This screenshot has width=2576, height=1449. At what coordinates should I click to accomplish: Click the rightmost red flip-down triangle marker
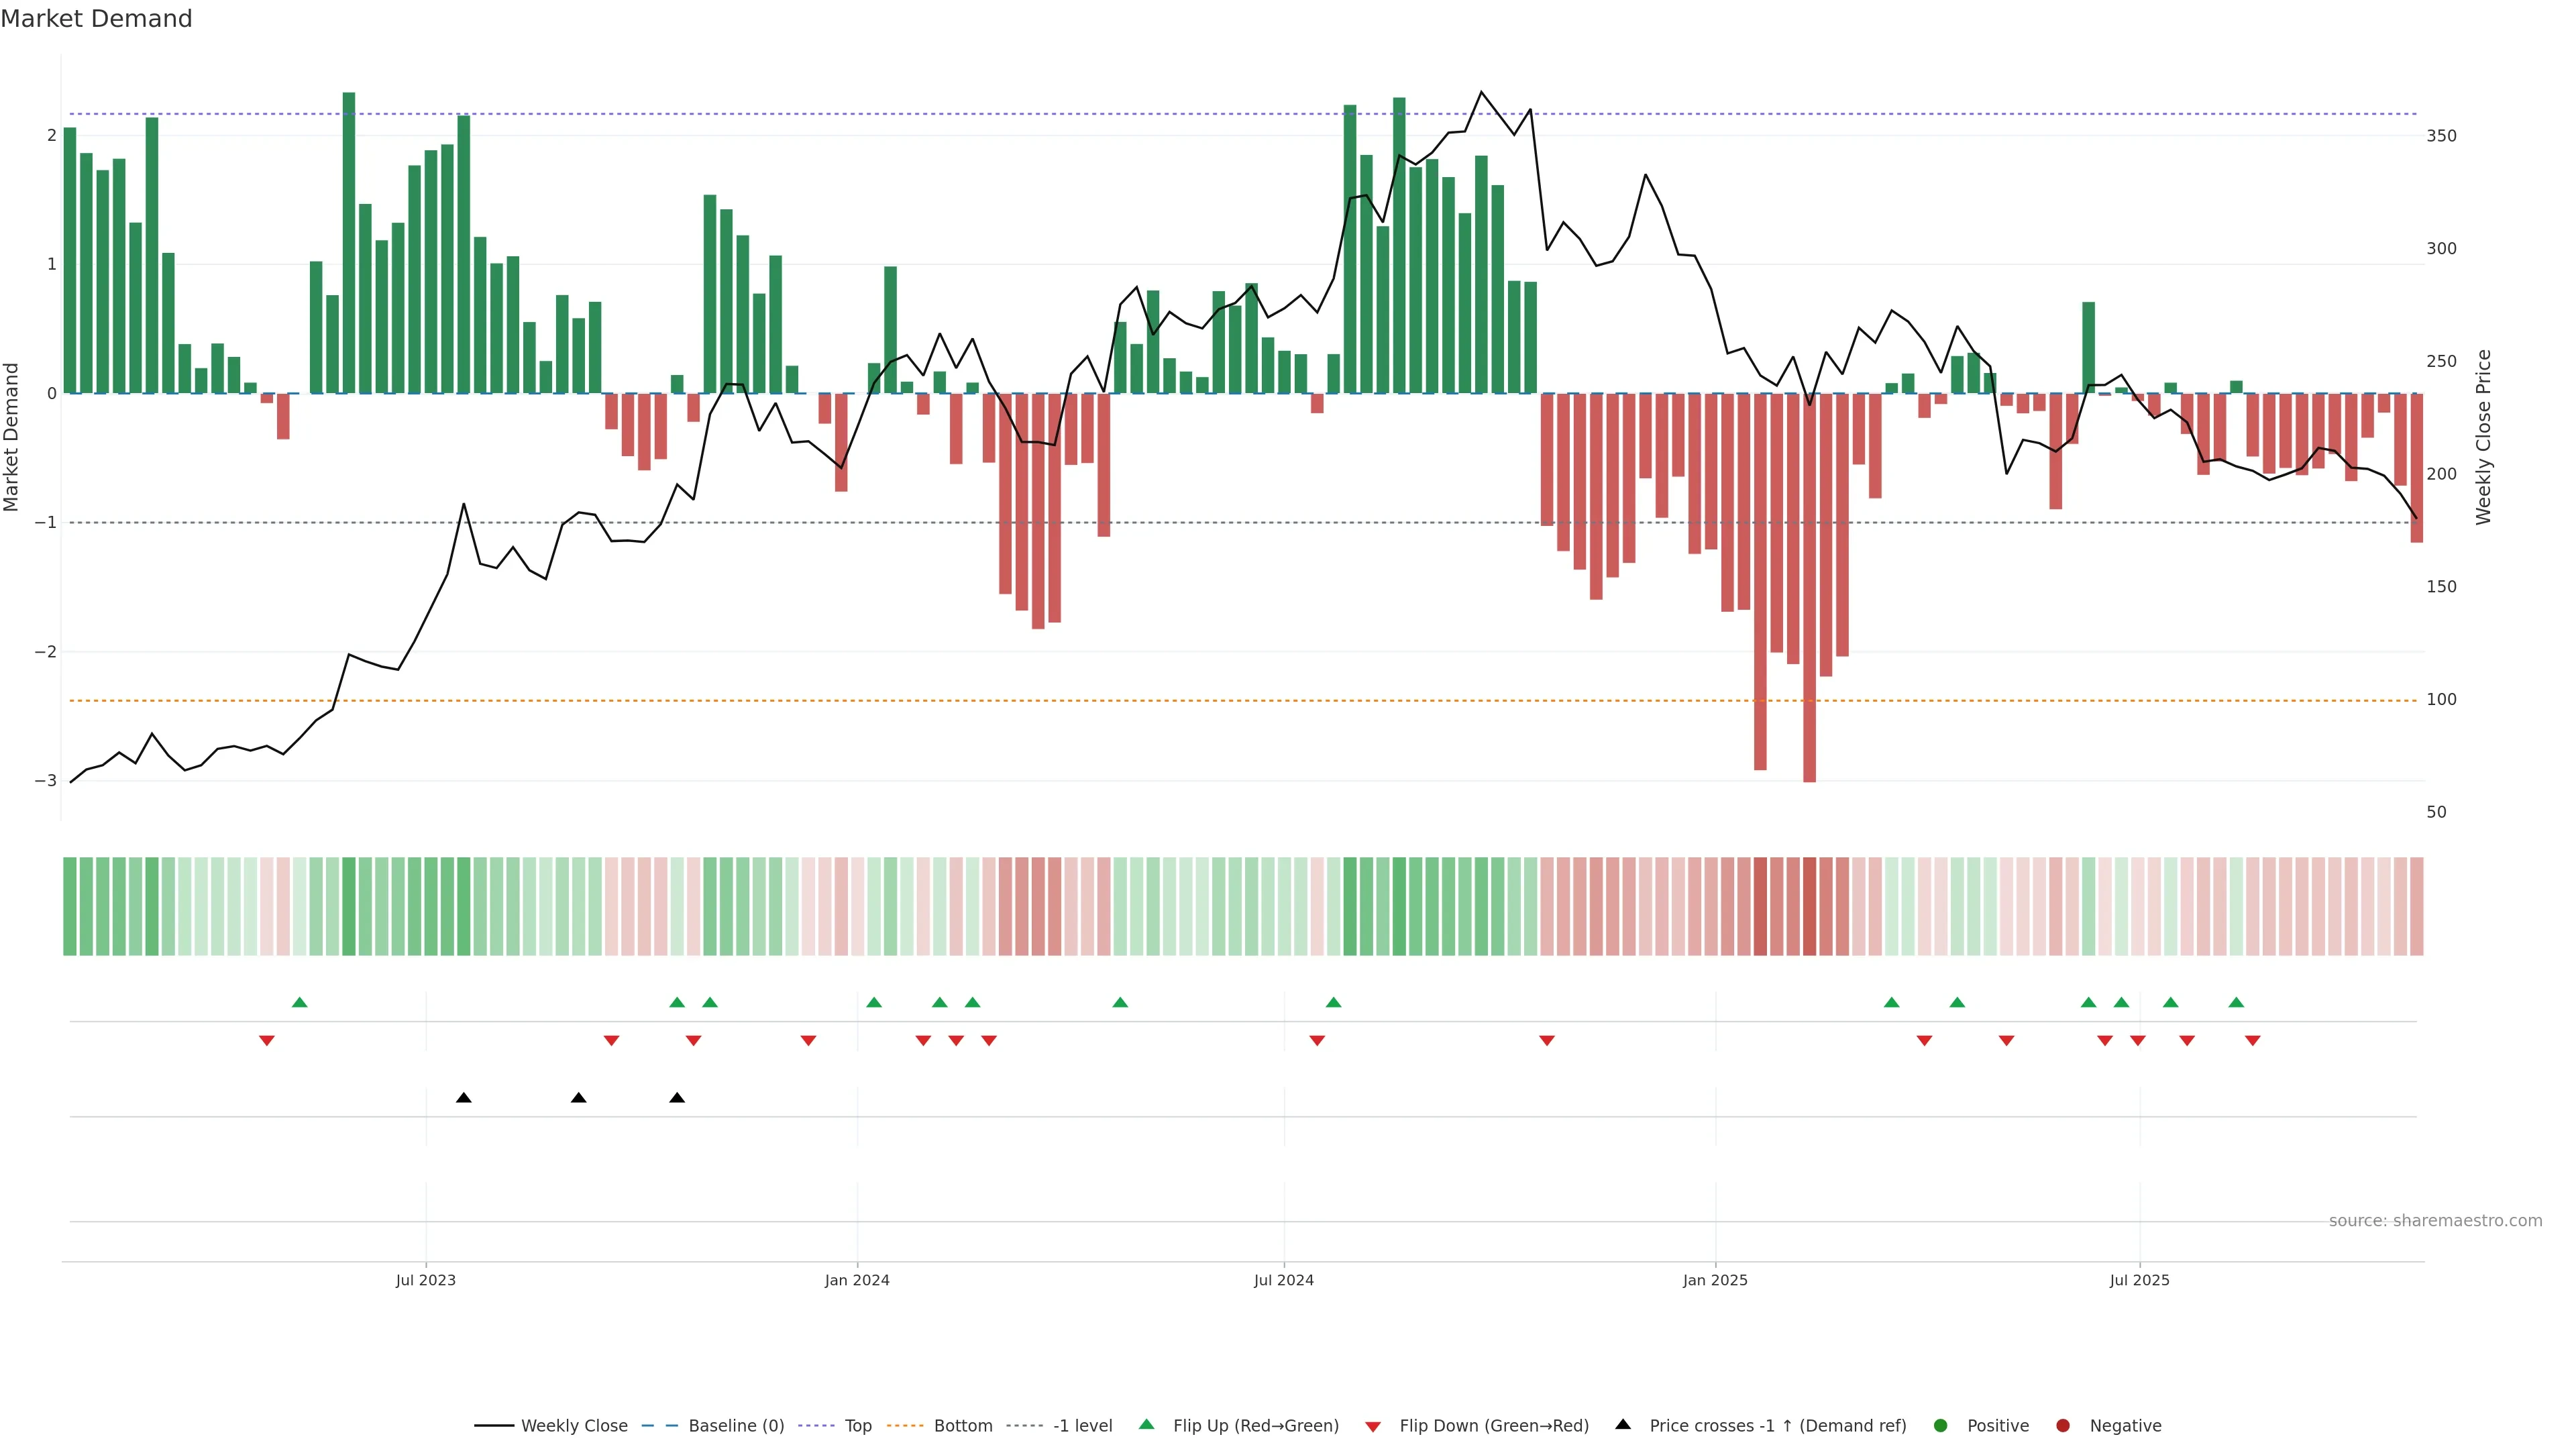(x=2253, y=1041)
